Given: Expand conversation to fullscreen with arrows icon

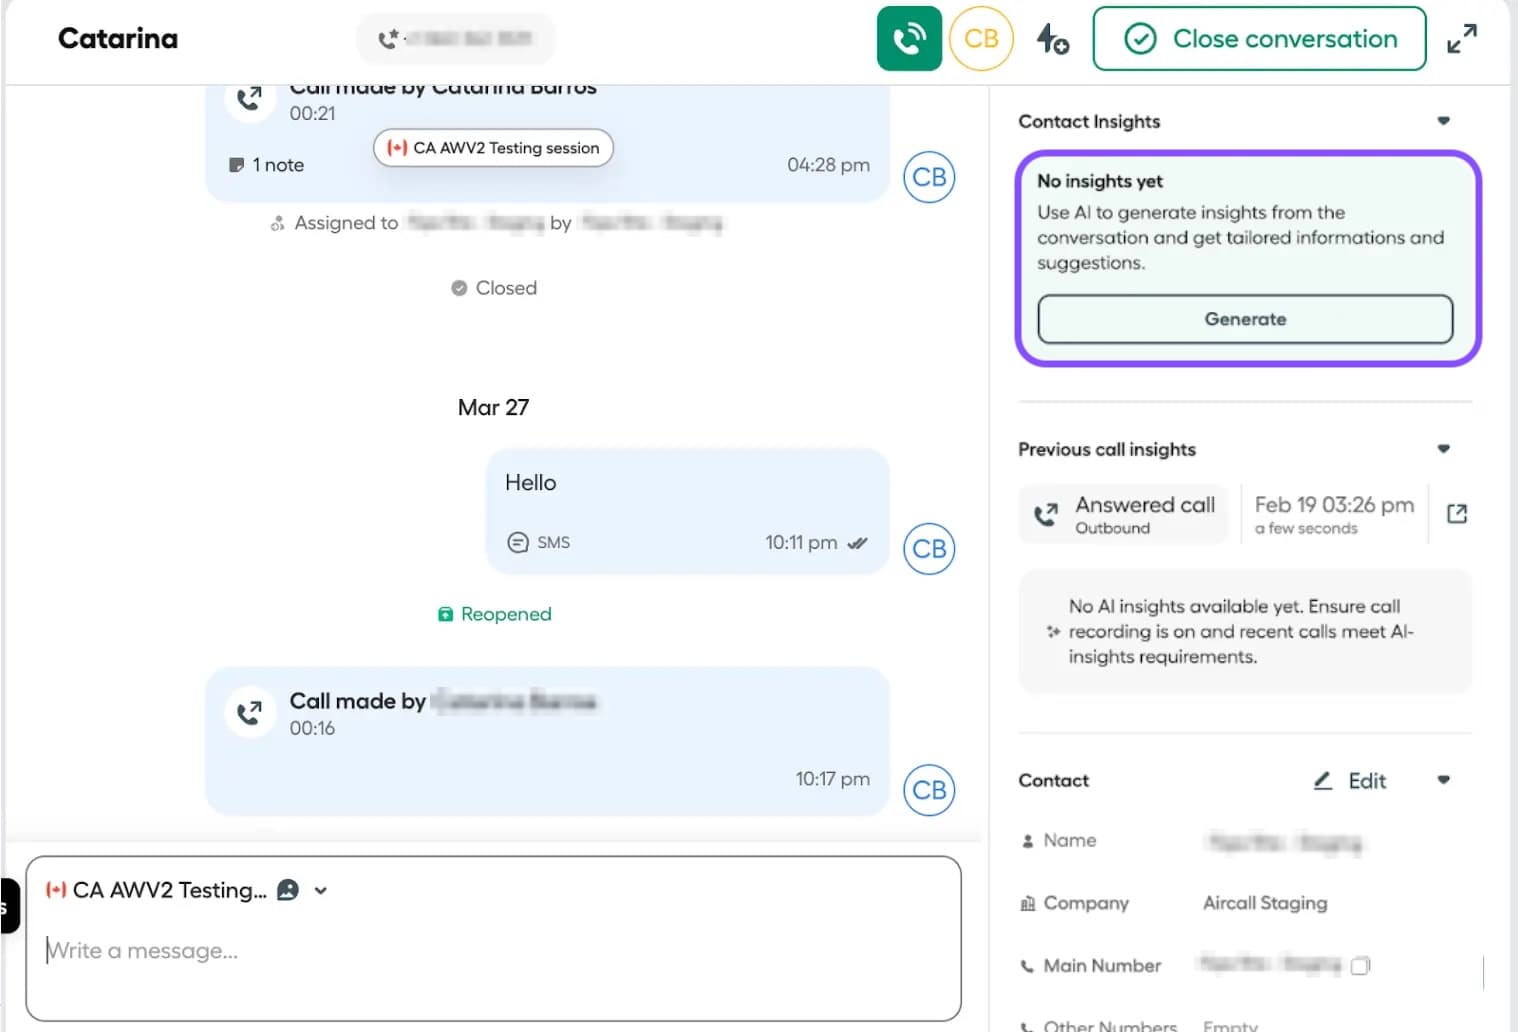Looking at the screenshot, I should [1462, 37].
